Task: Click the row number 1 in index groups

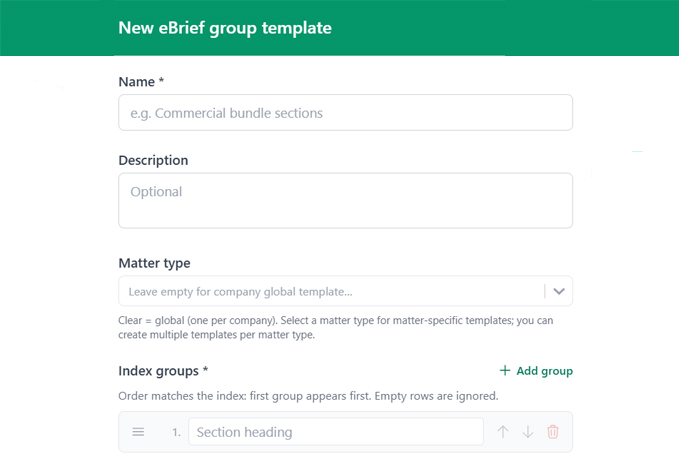Action: pos(175,432)
